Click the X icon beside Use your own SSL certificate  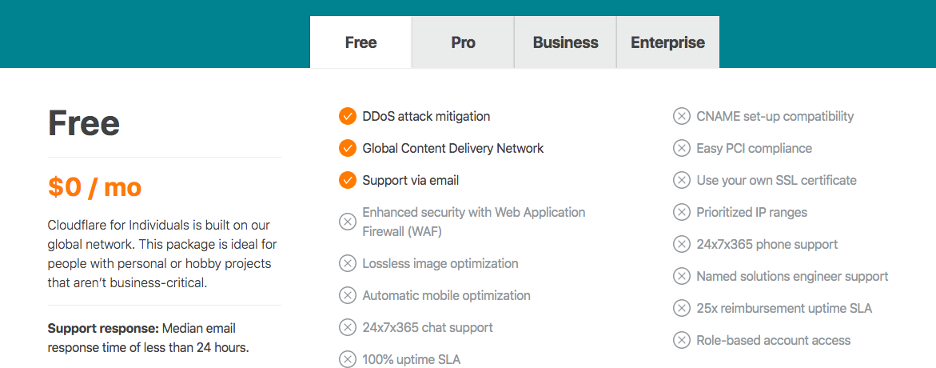pyautogui.click(x=681, y=180)
